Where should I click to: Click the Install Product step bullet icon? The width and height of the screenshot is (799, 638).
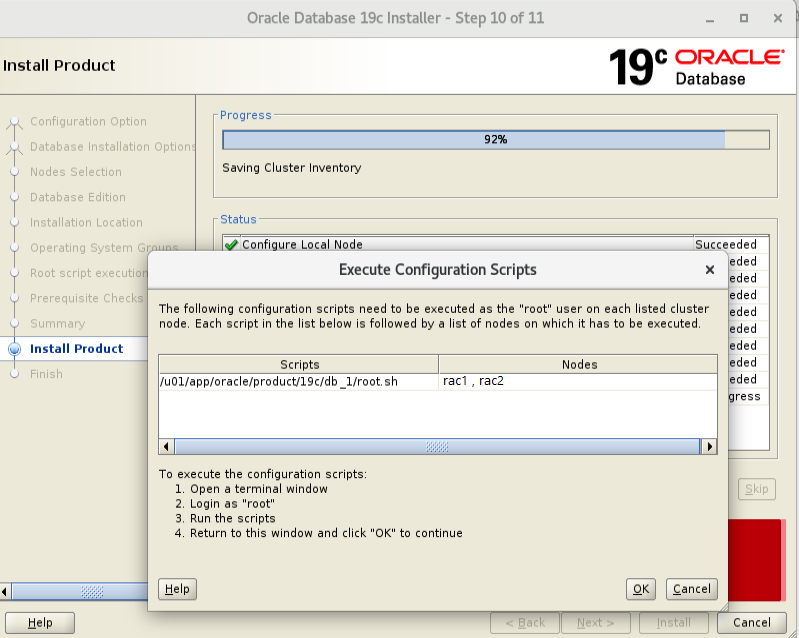(14, 349)
